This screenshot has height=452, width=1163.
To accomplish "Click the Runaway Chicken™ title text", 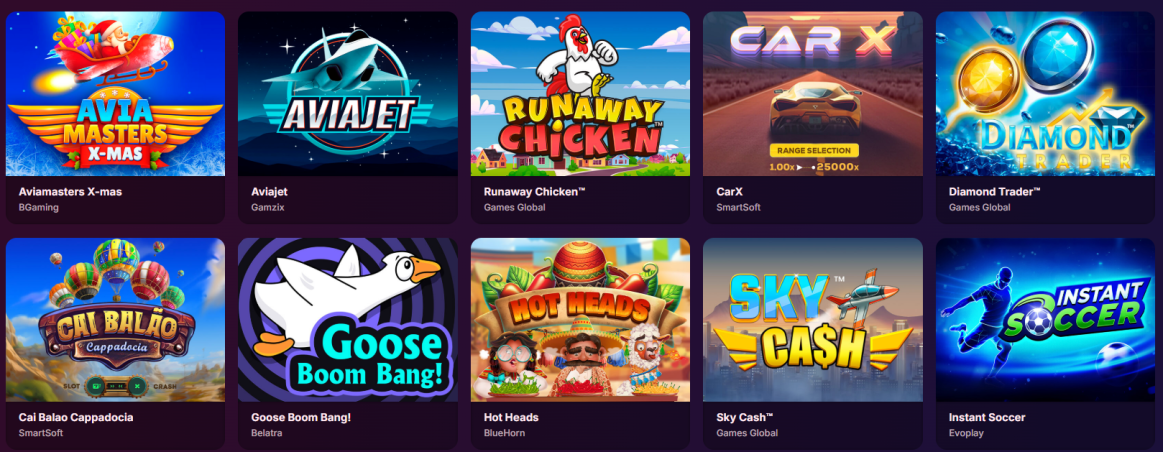I will 535,191.
